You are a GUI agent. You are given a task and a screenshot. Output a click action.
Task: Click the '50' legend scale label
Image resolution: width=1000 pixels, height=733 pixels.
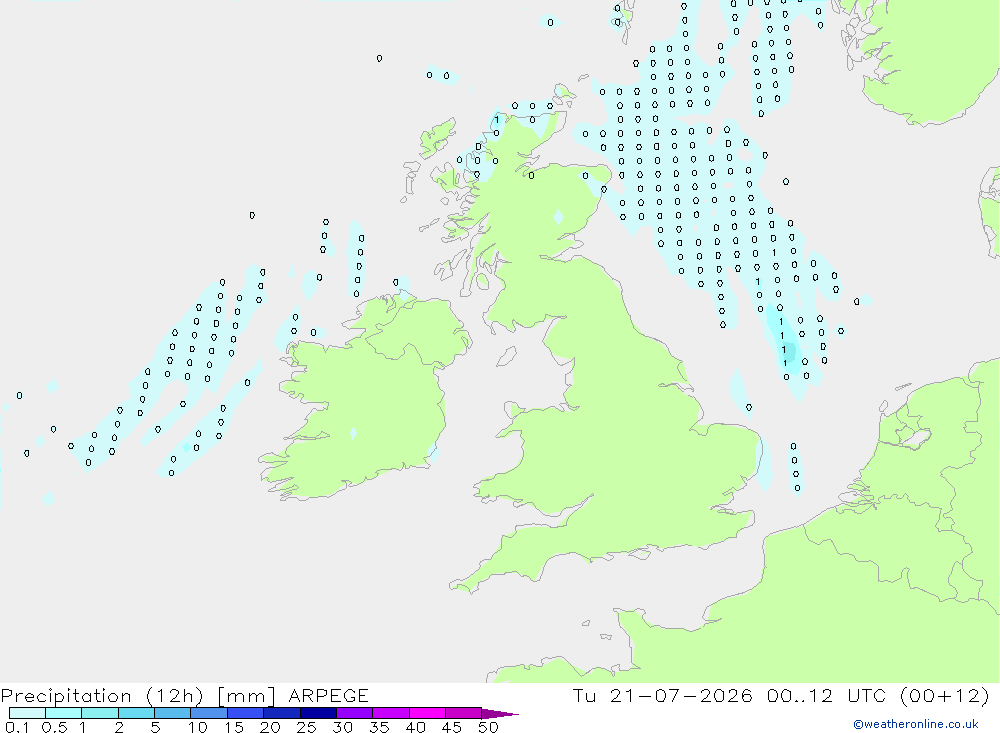488,727
